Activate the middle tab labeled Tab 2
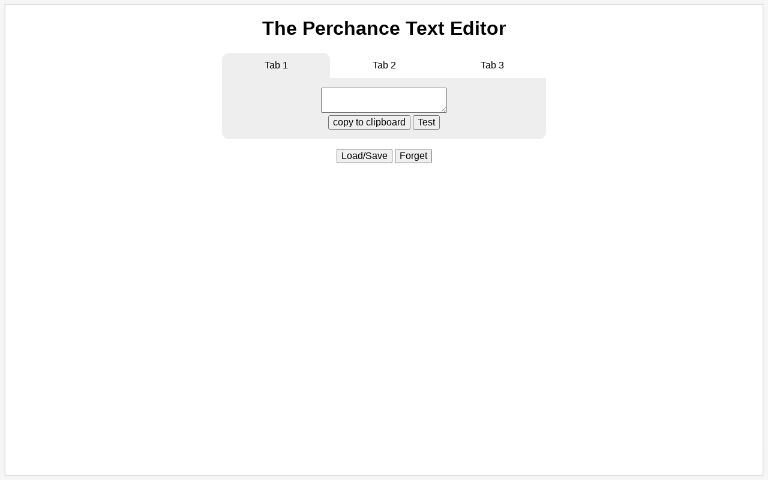This screenshot has height=480, width=768. tap(384, 65)
